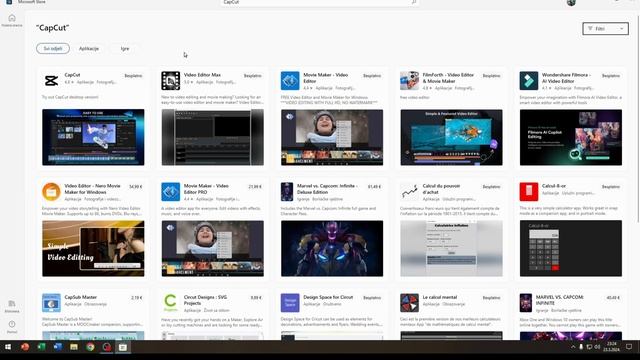Open the notifications icon in the system tray
The image size is (640, 360).
click(629, 347)
